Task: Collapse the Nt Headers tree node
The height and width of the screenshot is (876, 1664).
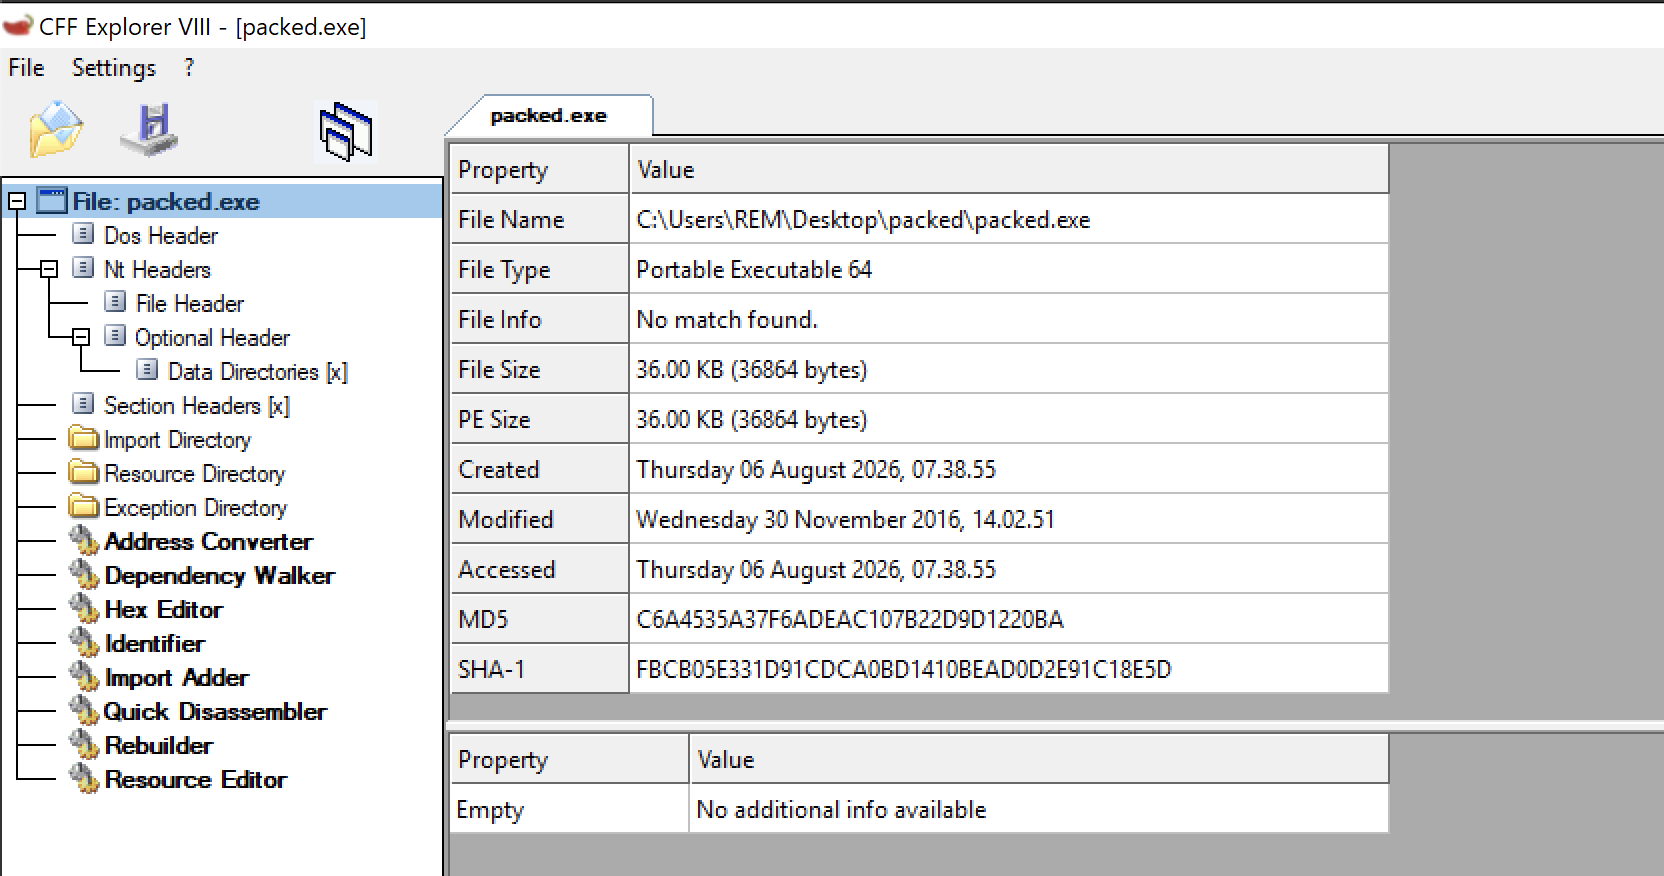Action: pos(49,269)
